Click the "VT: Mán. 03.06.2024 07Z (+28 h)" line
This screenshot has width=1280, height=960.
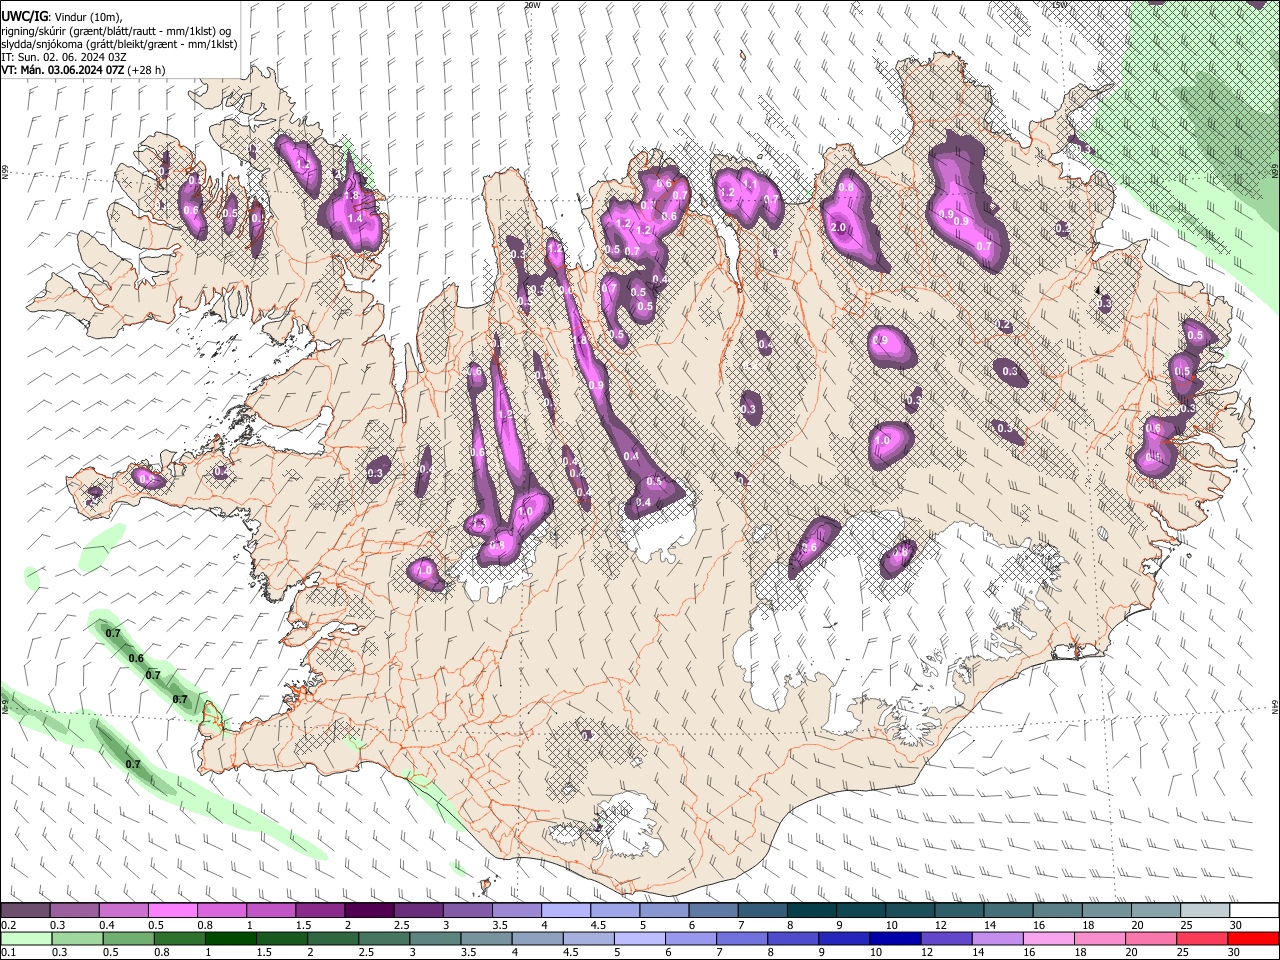(x=83, y=70)
